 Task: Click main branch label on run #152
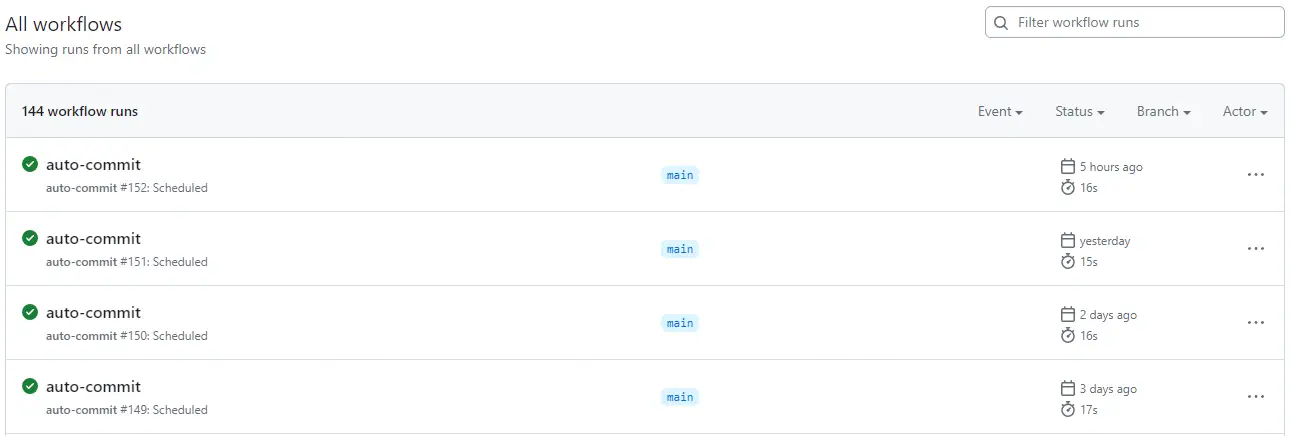tap(680, 175)
